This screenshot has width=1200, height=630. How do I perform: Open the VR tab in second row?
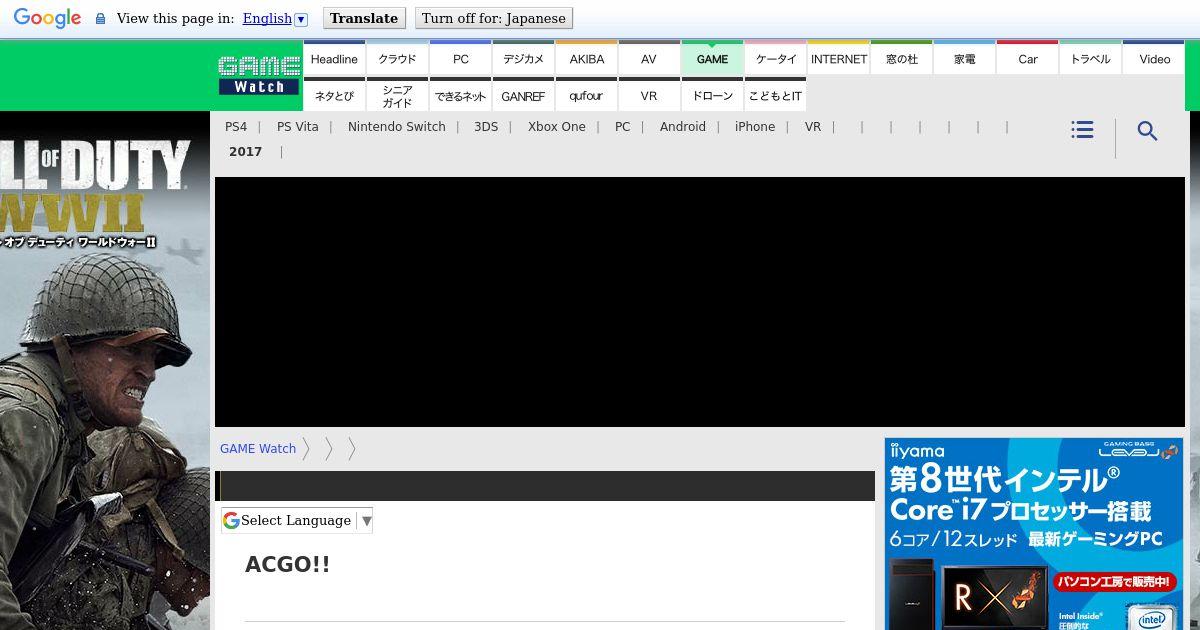coord(649,95)
